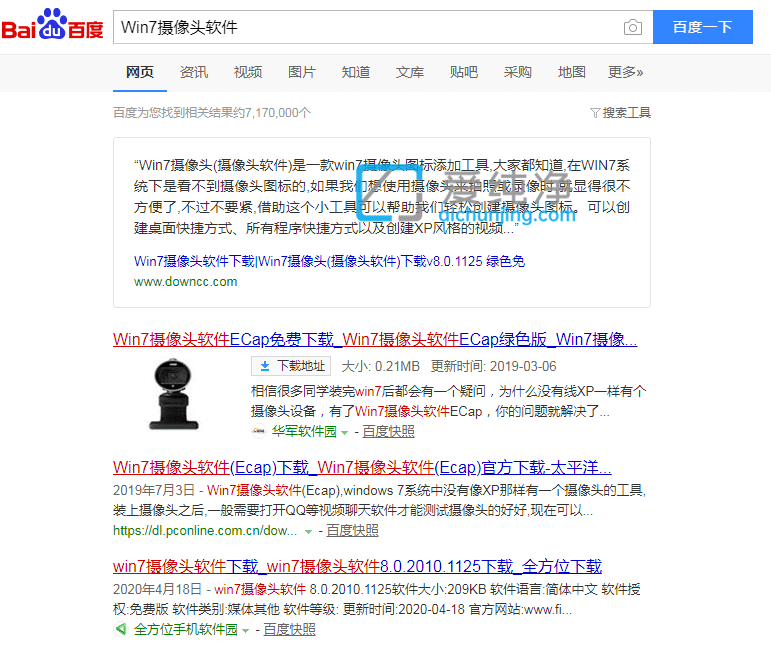Click the 百度一下 search button

(x=702, y=27)
